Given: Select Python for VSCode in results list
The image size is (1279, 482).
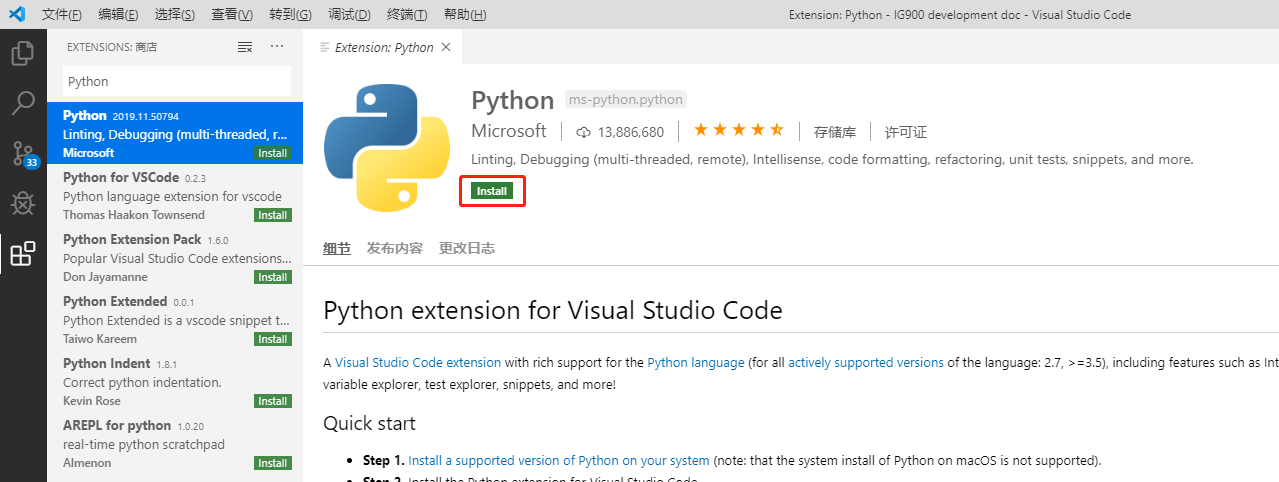Looking at the screenshot, I should pyautogui.click(x=175, y=196).
